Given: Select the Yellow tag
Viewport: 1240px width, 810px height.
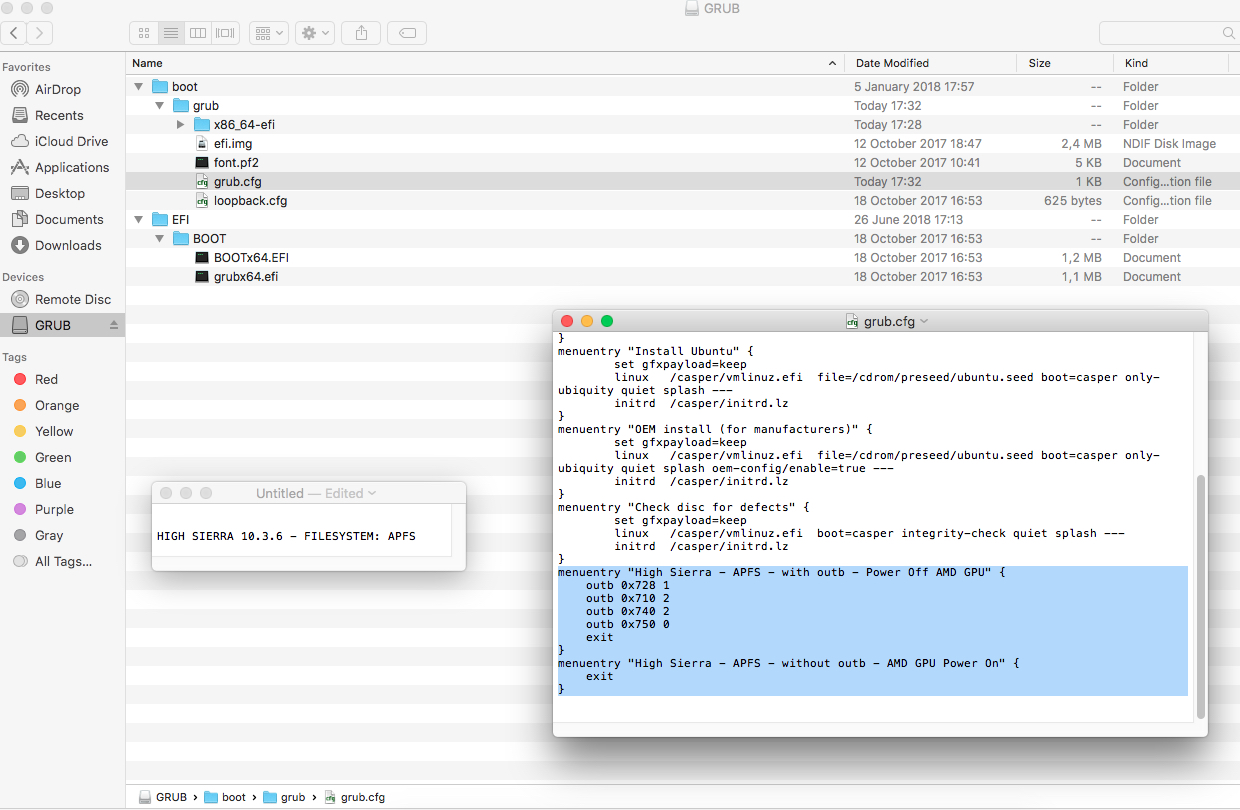Looking at the screenshot, I should tap(54, 431).
